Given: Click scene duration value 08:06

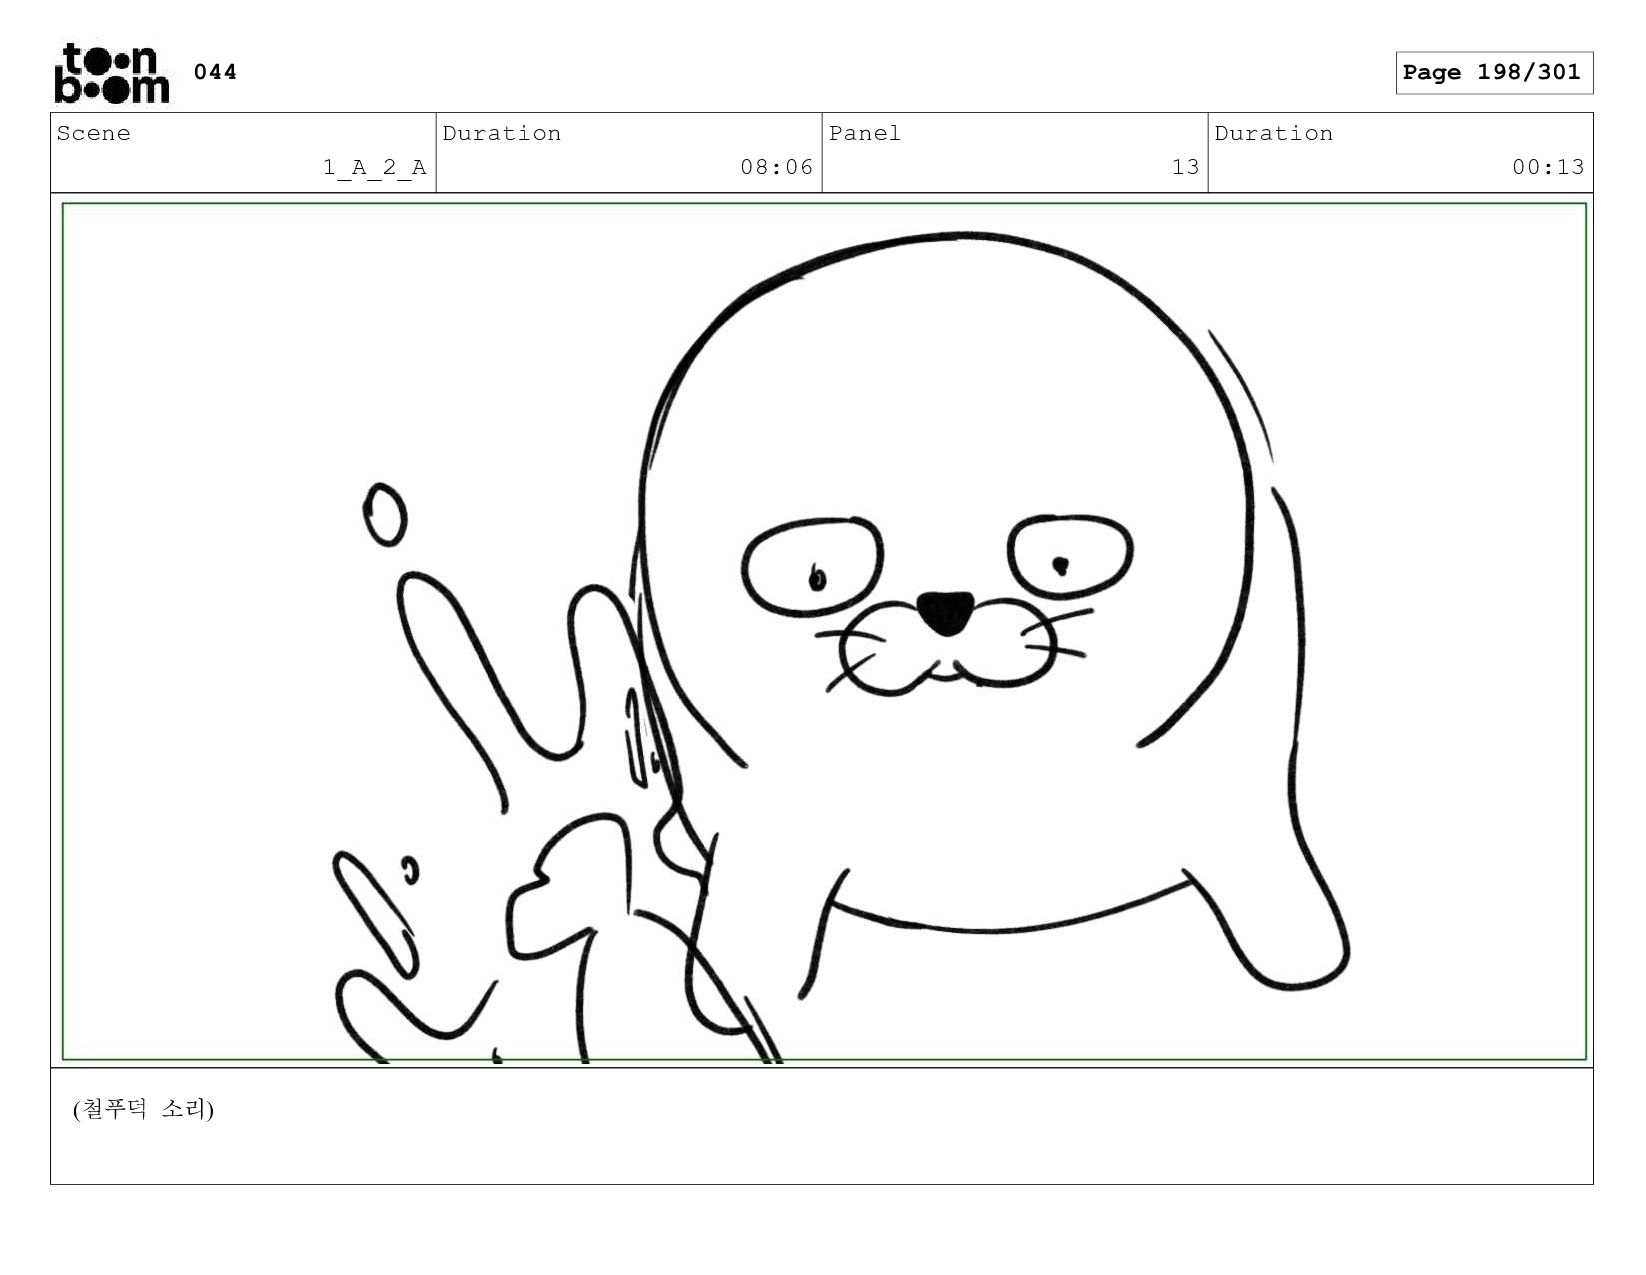Looking at the screenshot, I should pos(776,167).
